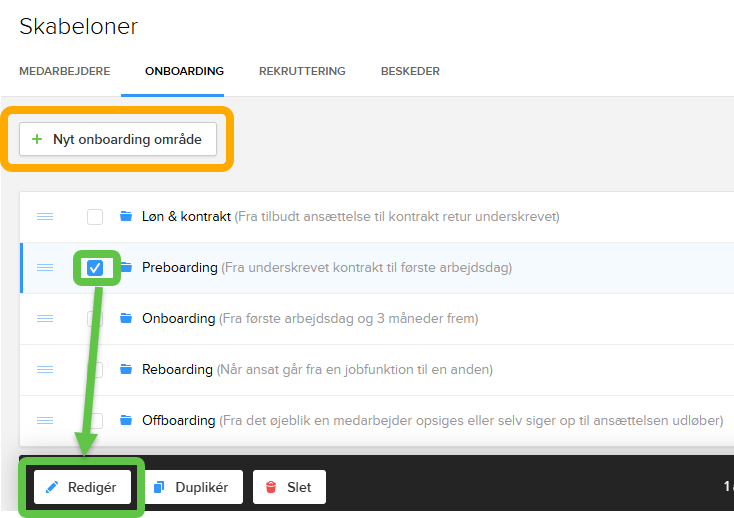Click drag handle of Preboarding row
This screenshot has height=518, width=734.
pyautogui.click(x=45, y=268)
